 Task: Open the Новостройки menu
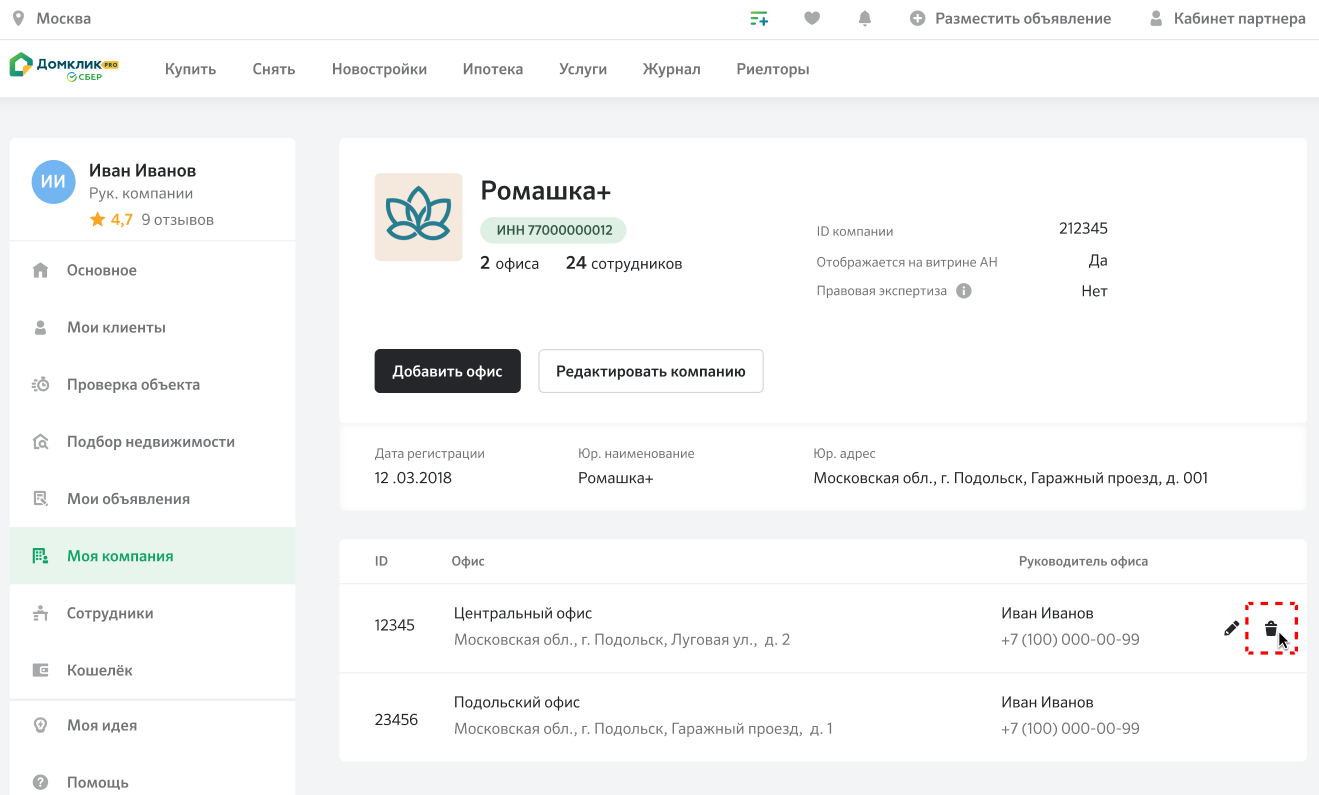(x=379, y=69)
